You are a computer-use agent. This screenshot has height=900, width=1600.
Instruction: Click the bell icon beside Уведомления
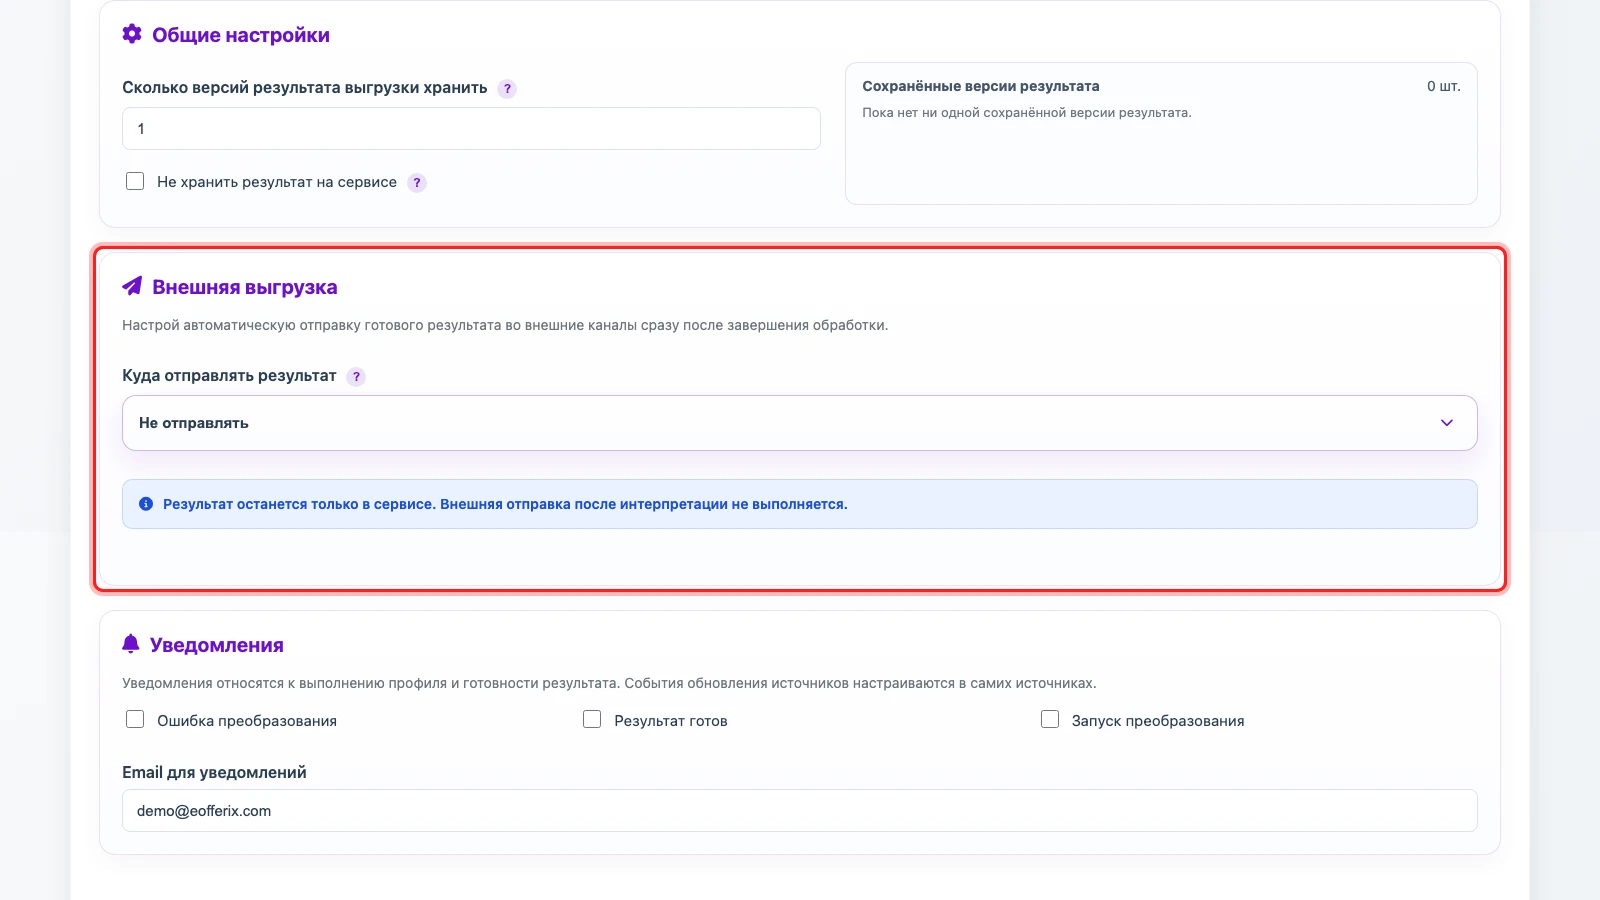[x=131, y=644]
